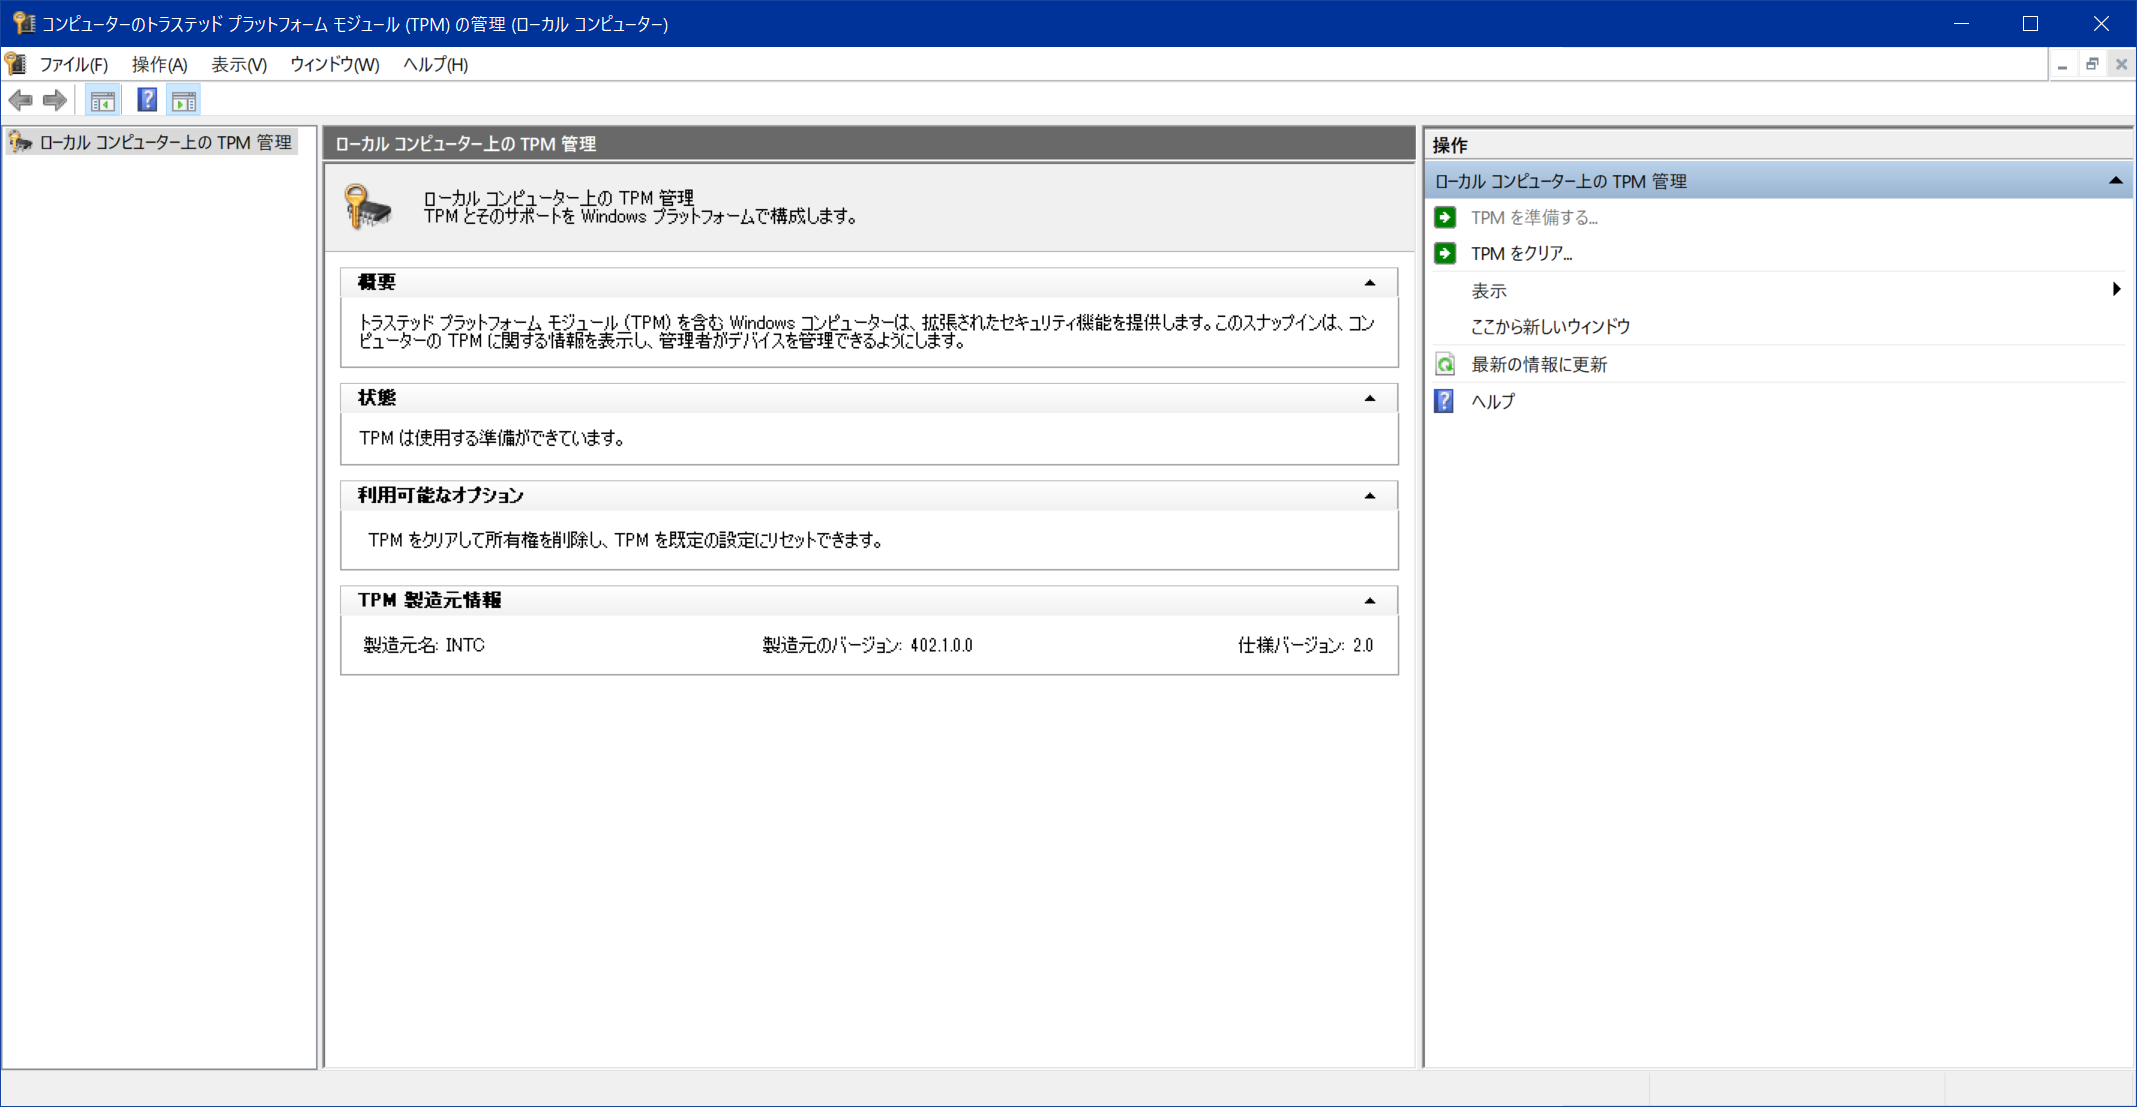2137x1107 pixels.
Task: Click the Back arrow toolbar icon
Action: (21, 100)
